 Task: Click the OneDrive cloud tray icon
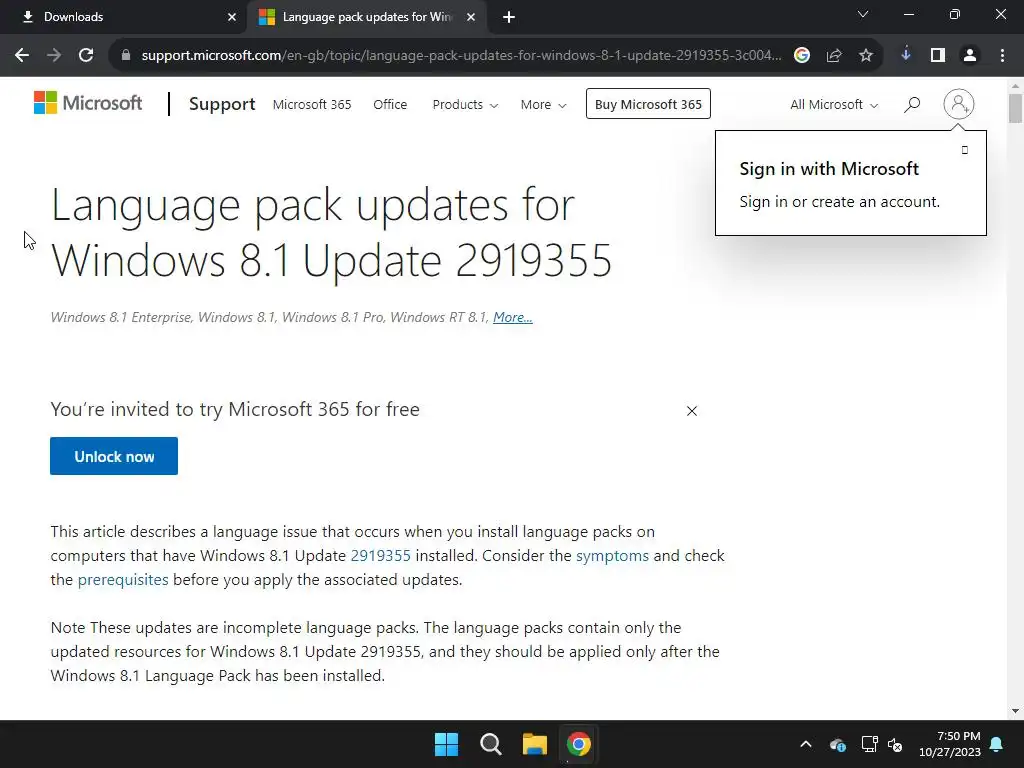point(838,744)
